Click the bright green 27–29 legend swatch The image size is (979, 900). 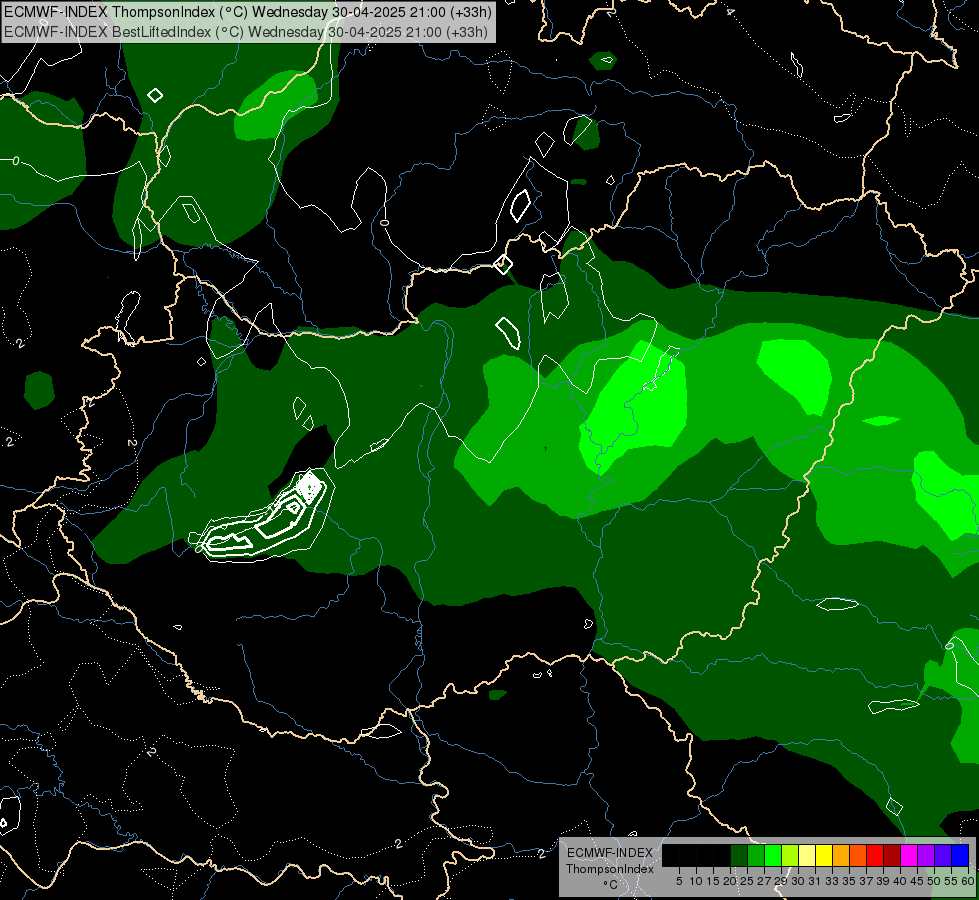pos(773,855)
